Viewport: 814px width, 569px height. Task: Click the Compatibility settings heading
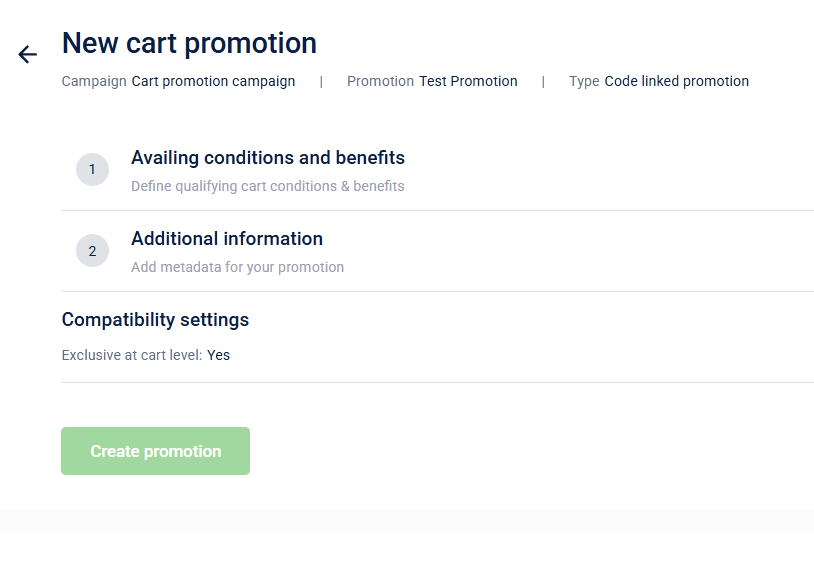coord(155,320)
